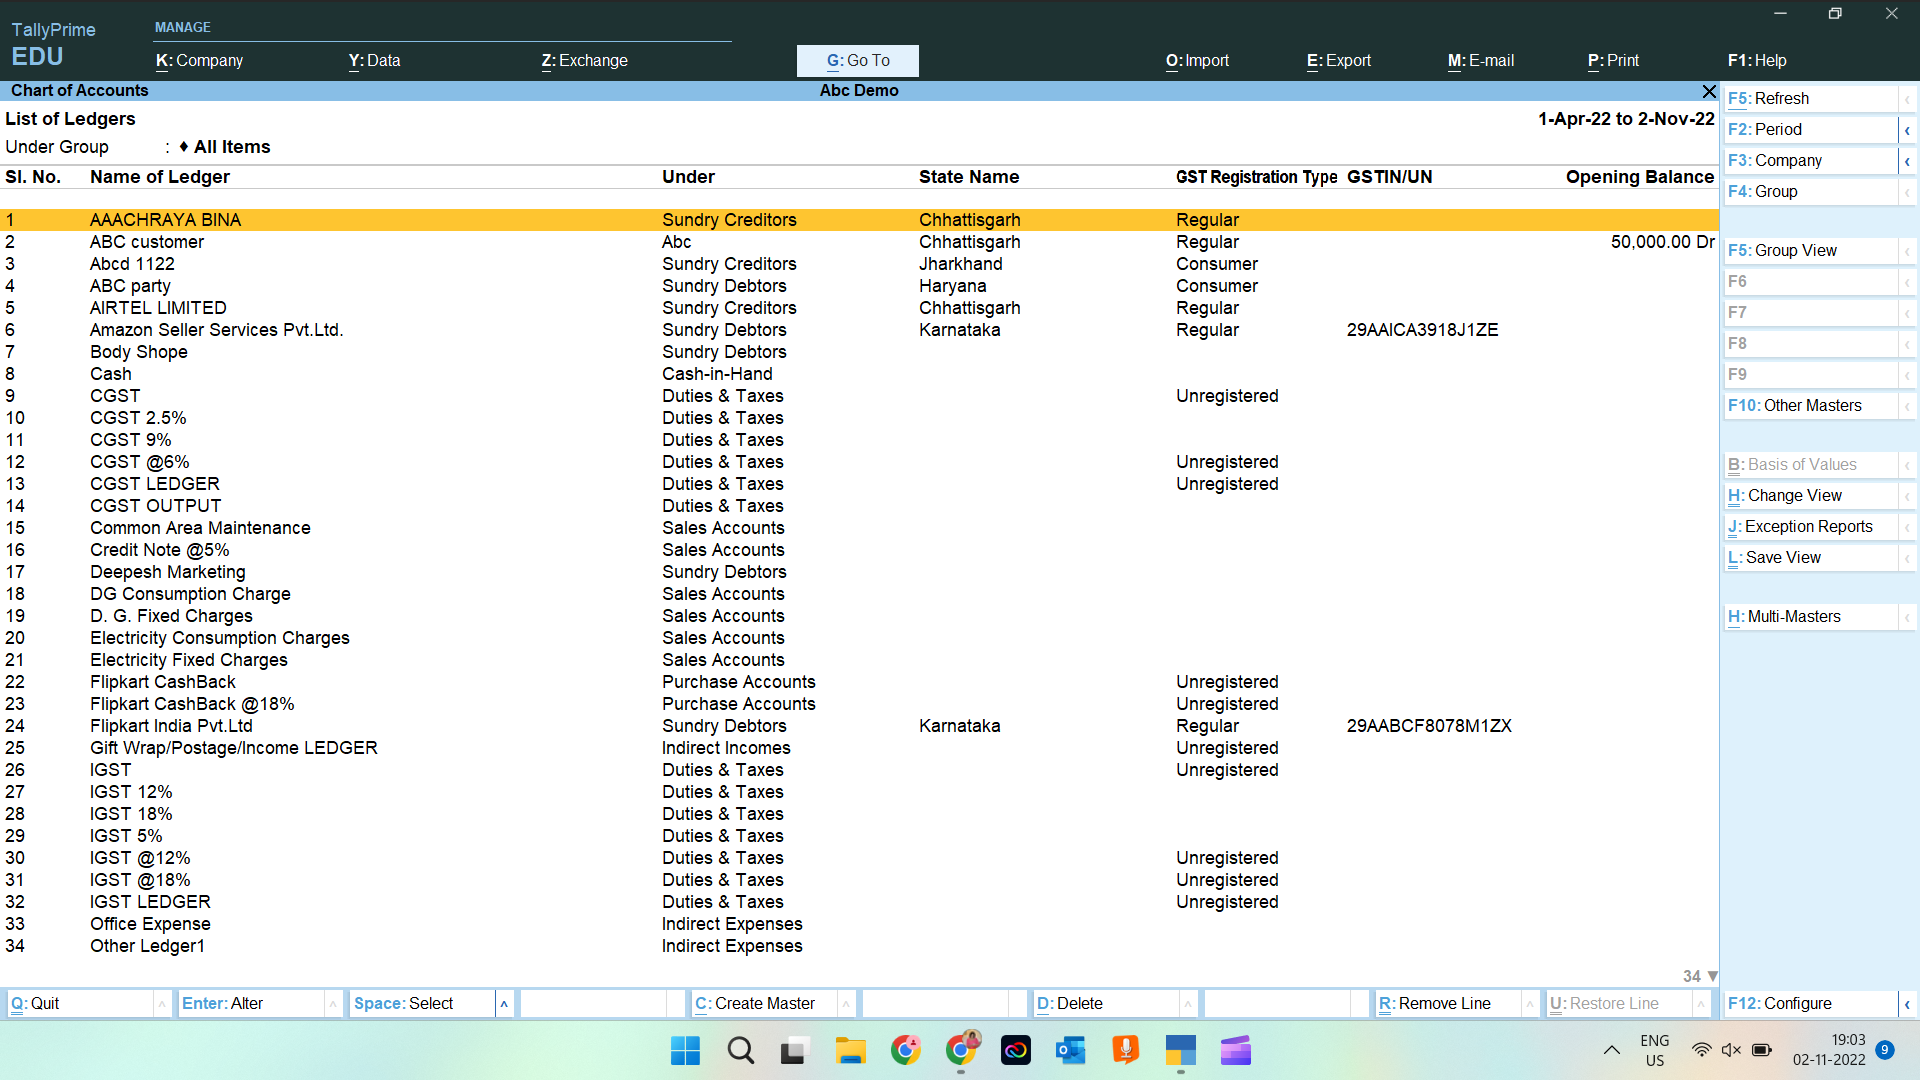
Task: Click F5 Refresh icon to refresh list
Action: (x=1813, y=98)
